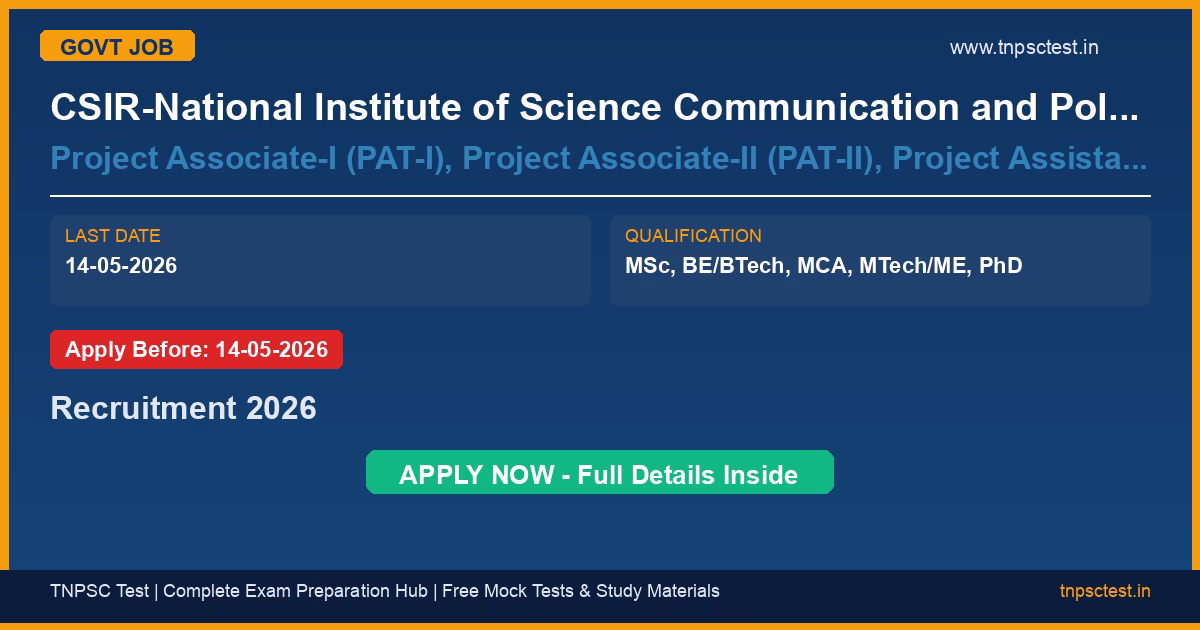1200x630 pixels.
Task: Click the APPLY NOW green button
Action: coord(599,473)
